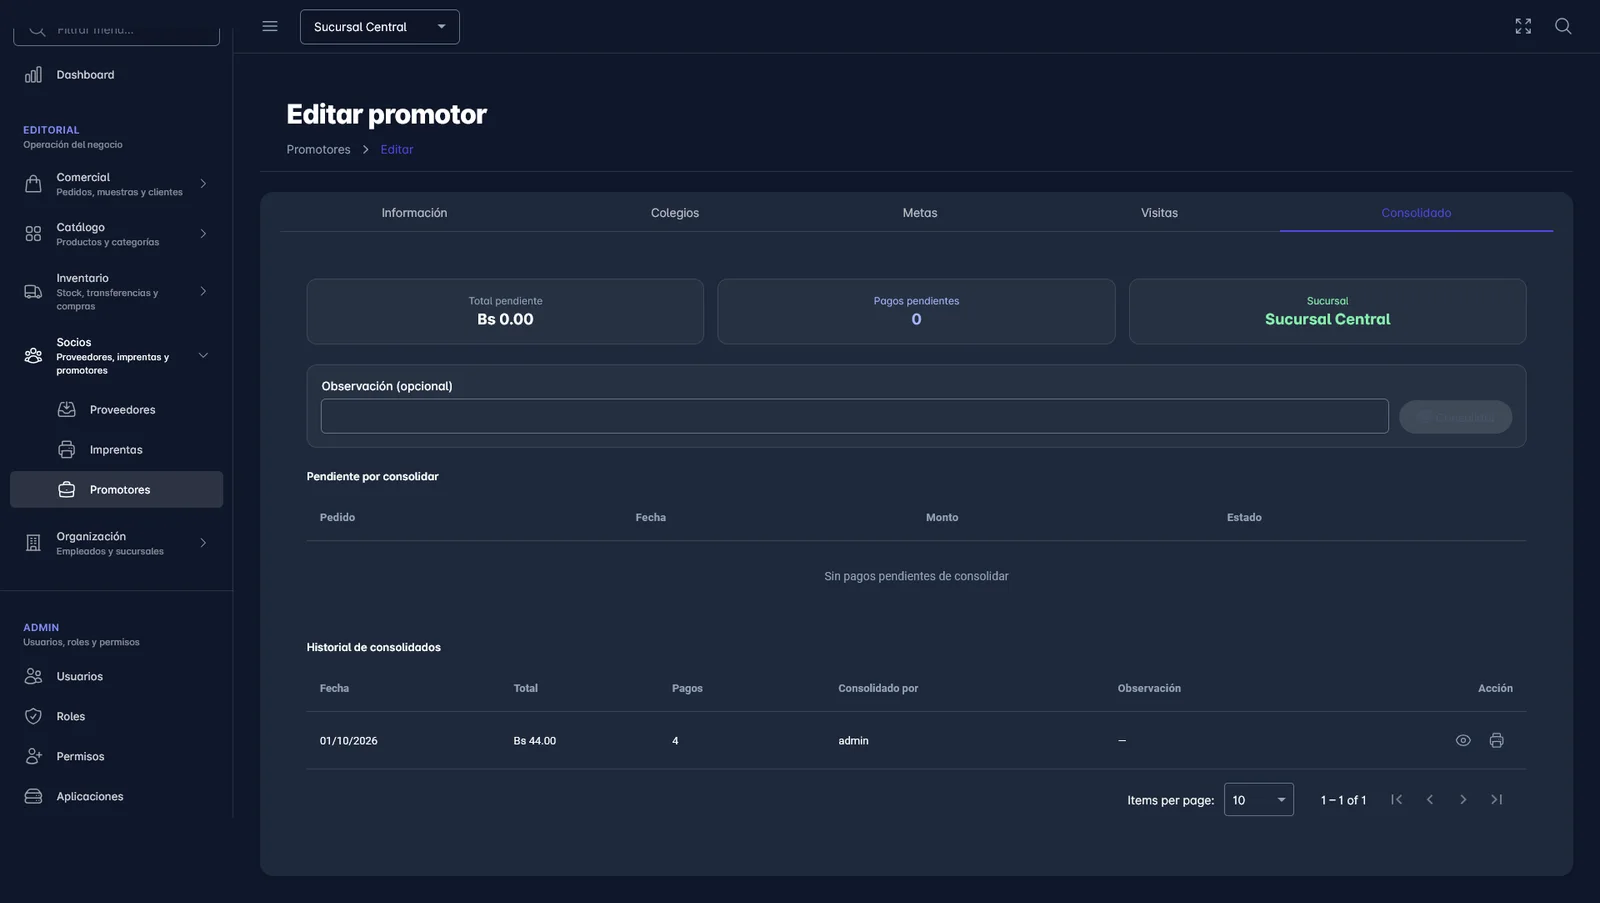Screen dimensions: 1600x903
Task: Open Roles admin page
Action: point(116,717)
